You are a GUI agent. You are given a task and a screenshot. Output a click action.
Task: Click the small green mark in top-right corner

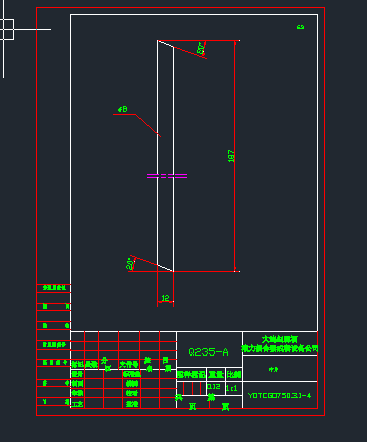(x=300, y=27)
